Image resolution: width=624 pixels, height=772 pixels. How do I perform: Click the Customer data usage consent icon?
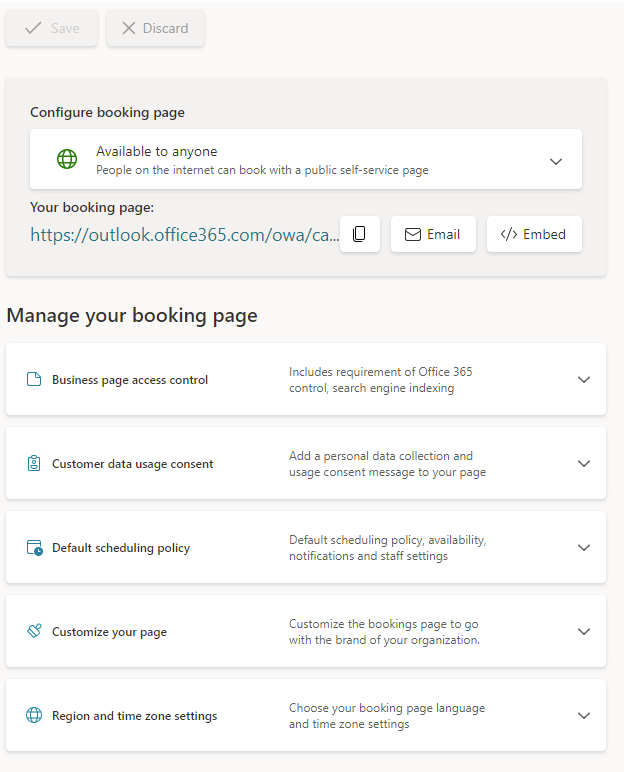coord(34,464)
